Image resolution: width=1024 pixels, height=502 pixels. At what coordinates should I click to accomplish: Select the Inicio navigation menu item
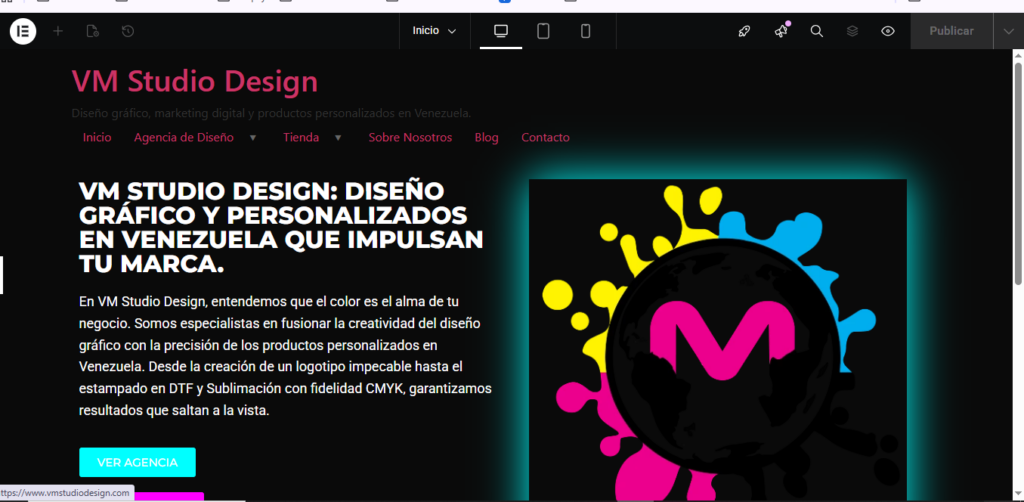pyautogui.click(x=97, y=138)
